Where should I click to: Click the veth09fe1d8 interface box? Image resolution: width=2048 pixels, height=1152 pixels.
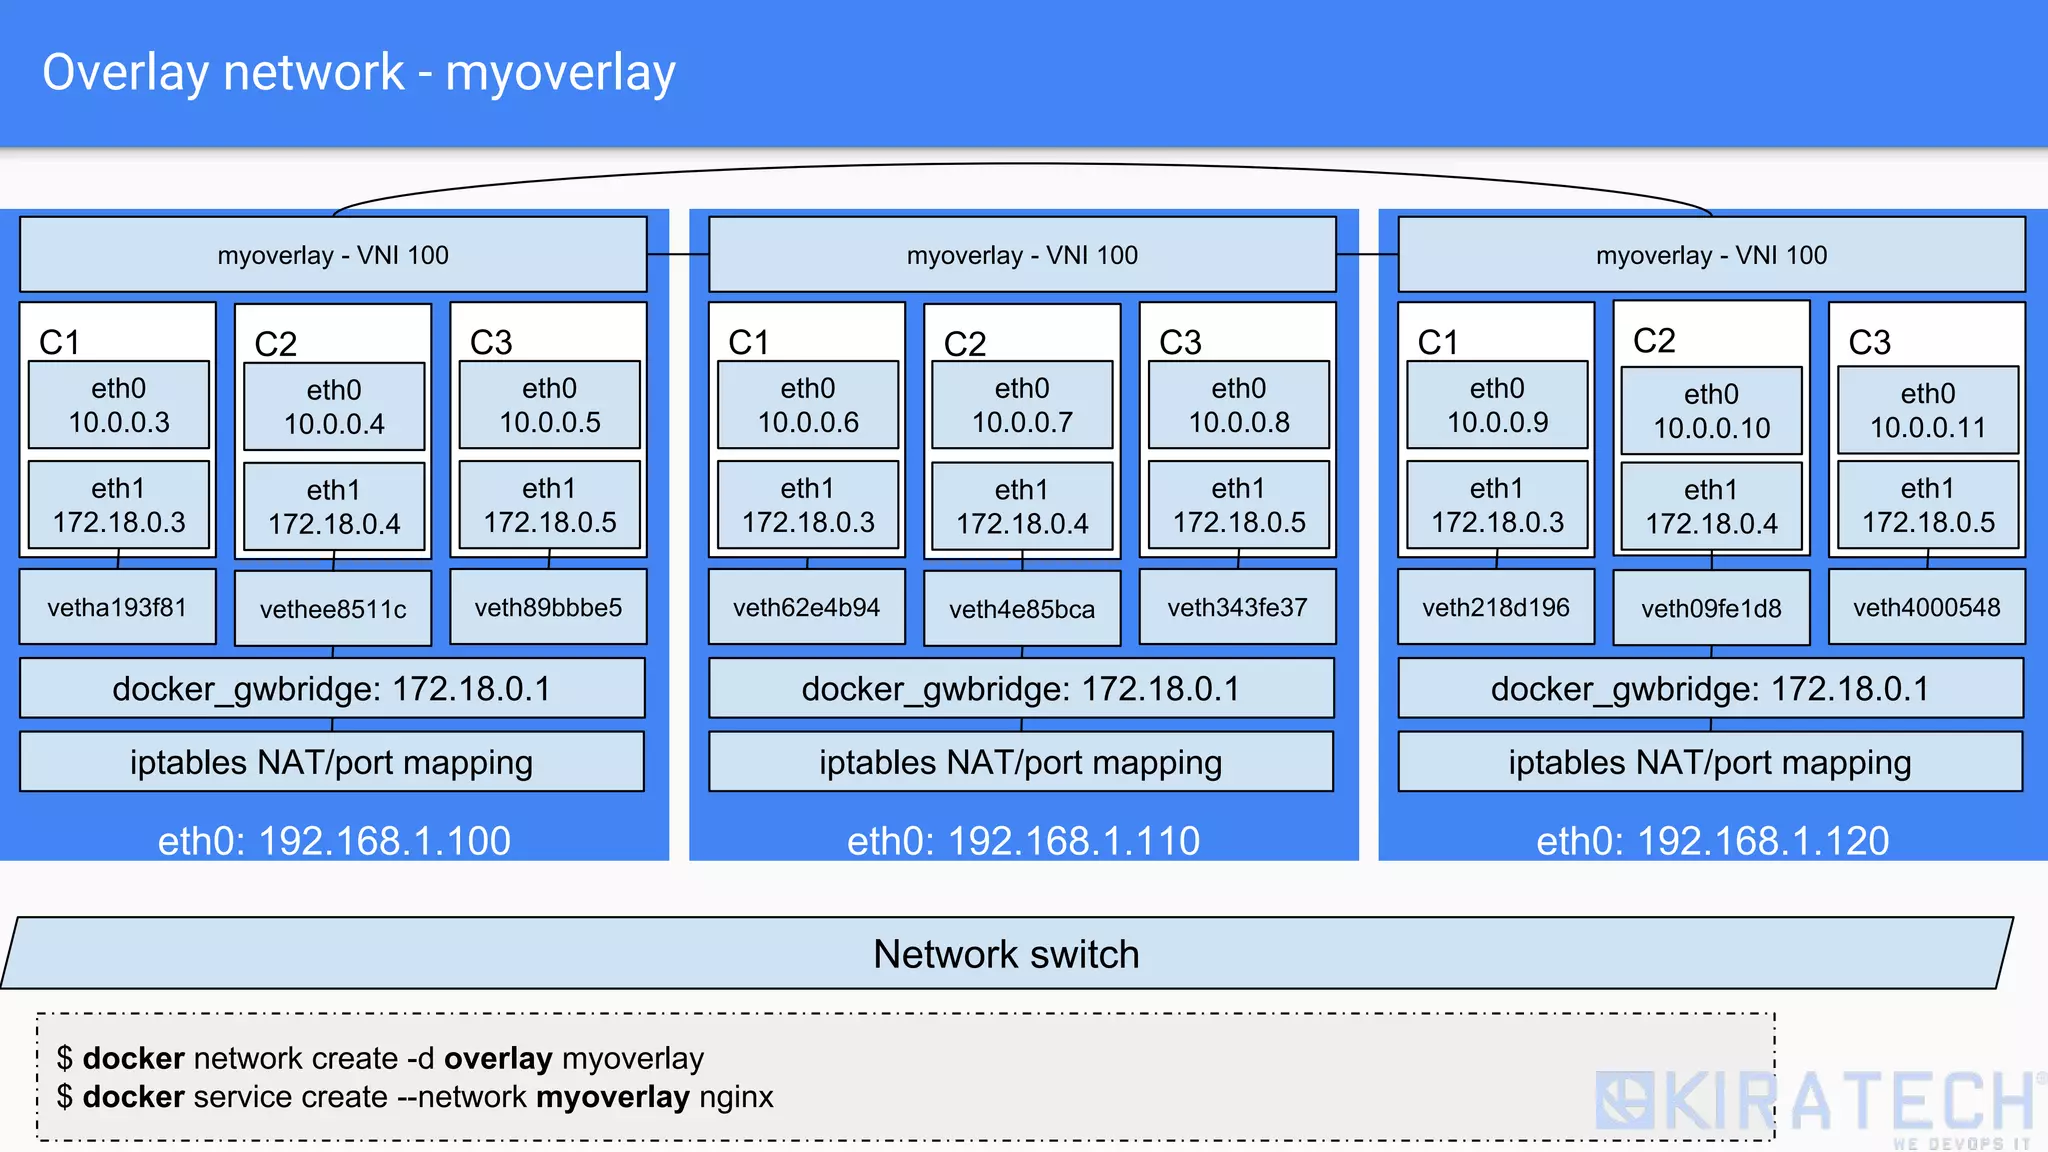1711,609
